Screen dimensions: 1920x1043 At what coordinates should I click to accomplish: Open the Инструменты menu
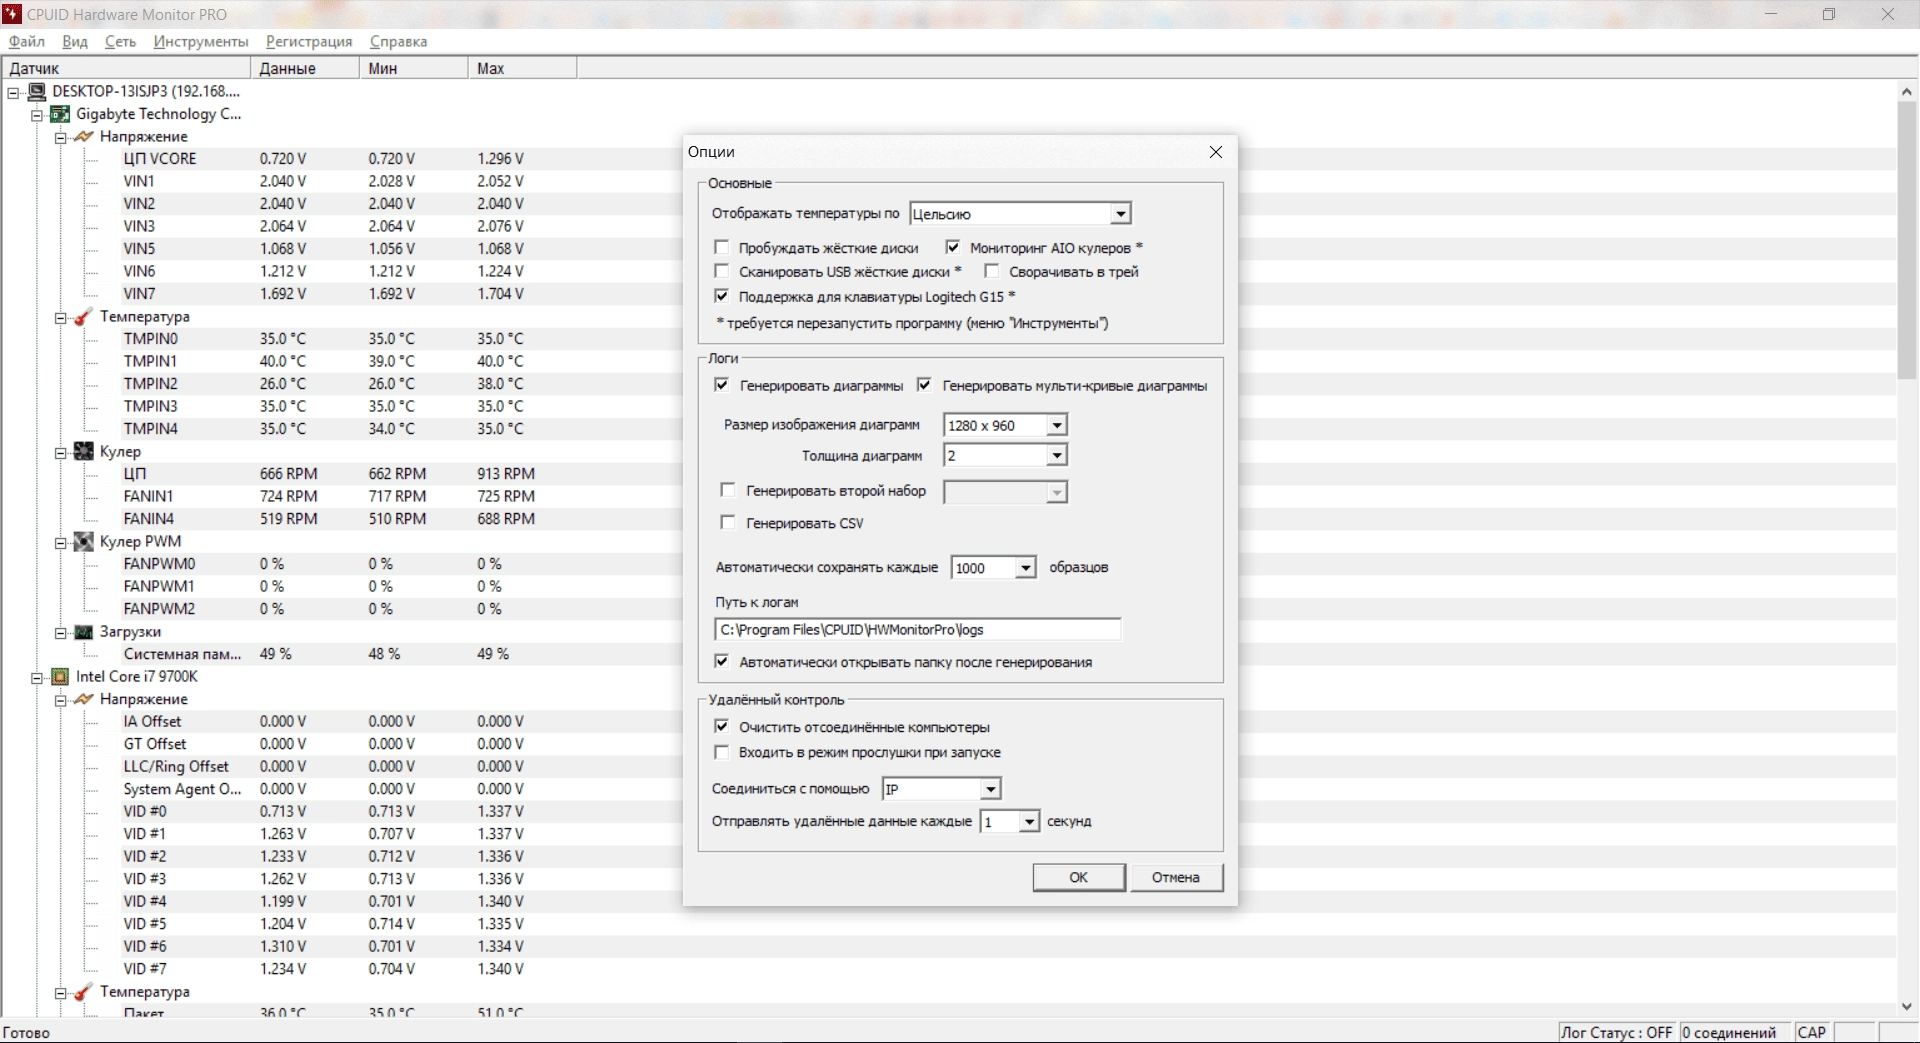[x=201, y=41]
